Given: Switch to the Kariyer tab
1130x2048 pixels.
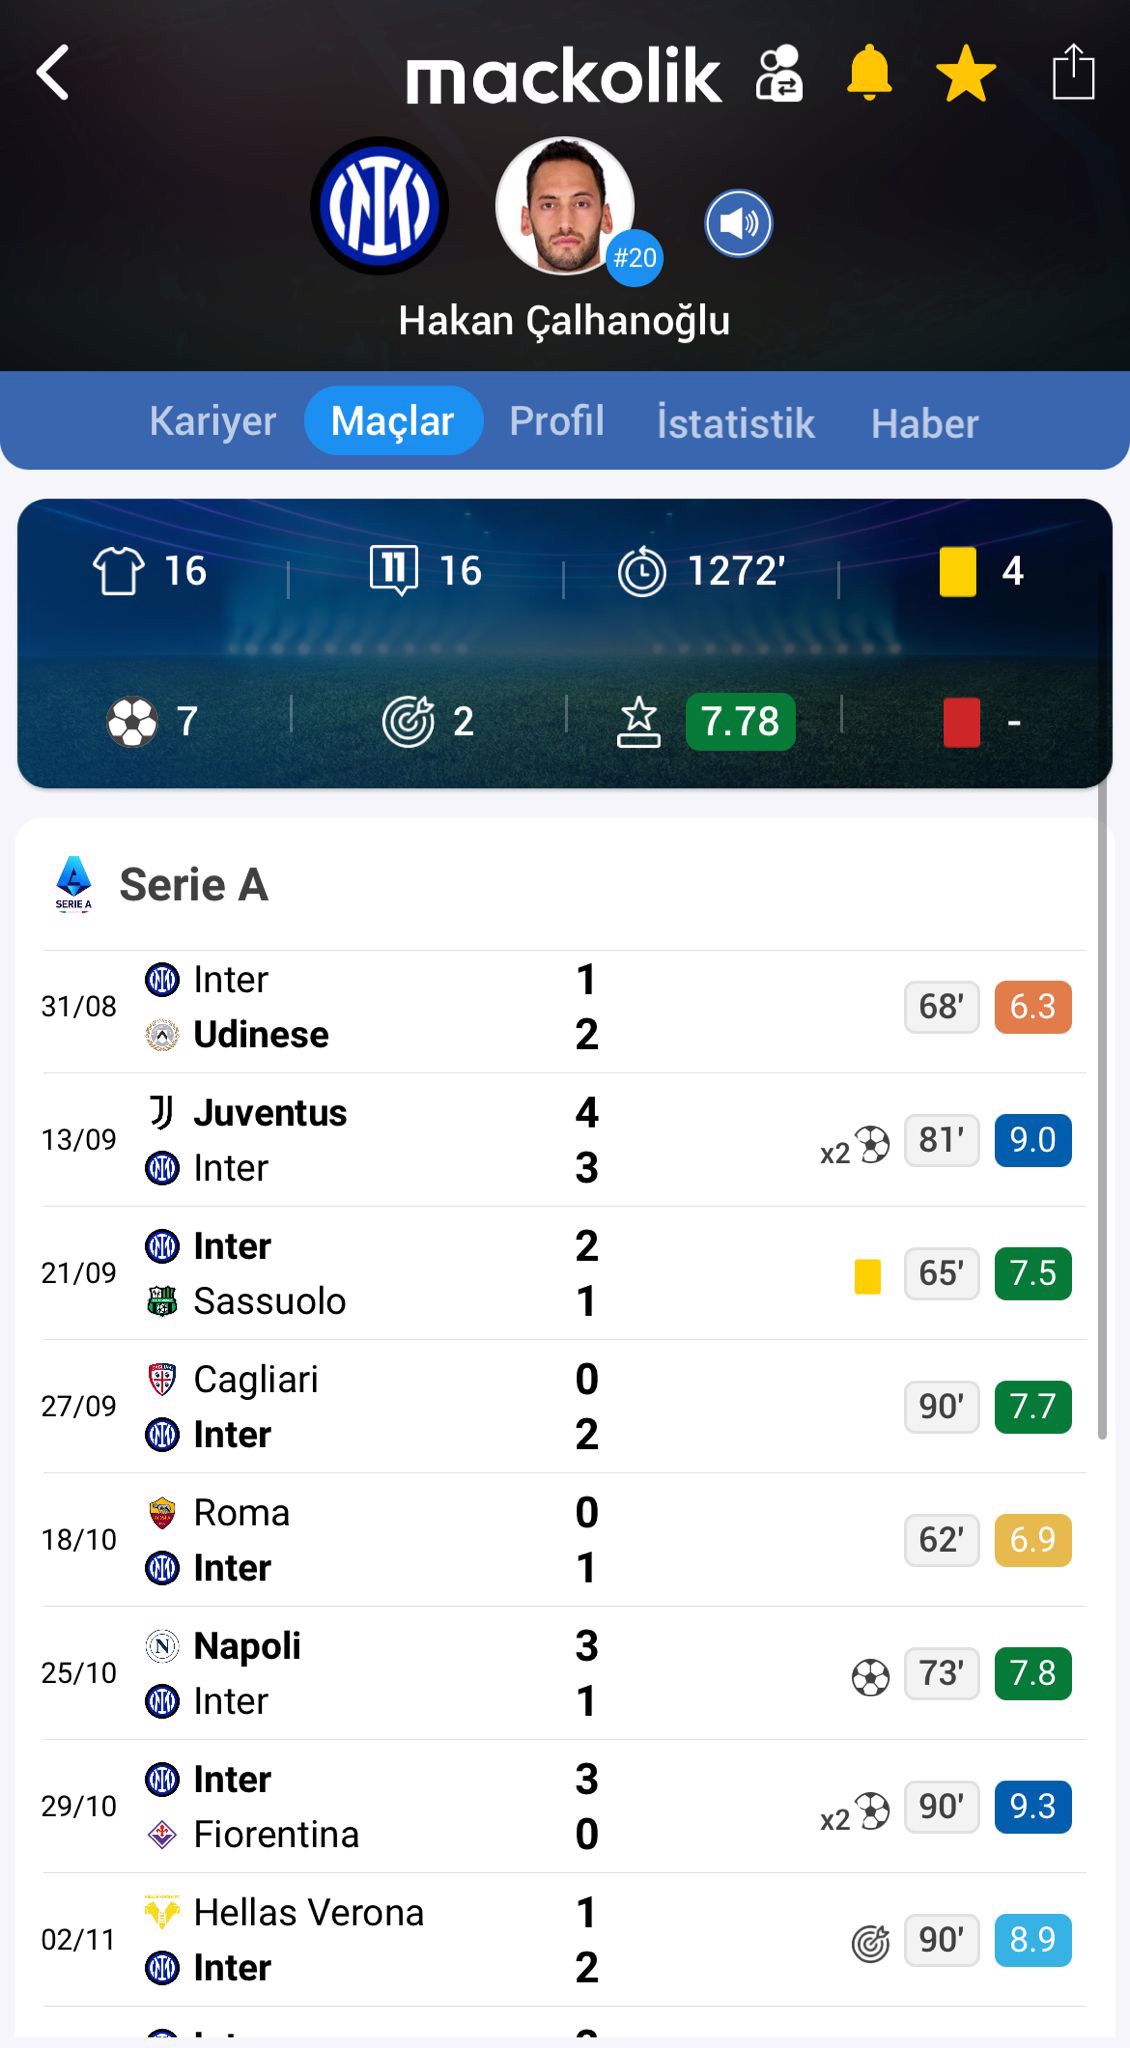Looking at the screenshot, I should coord(212,421).
